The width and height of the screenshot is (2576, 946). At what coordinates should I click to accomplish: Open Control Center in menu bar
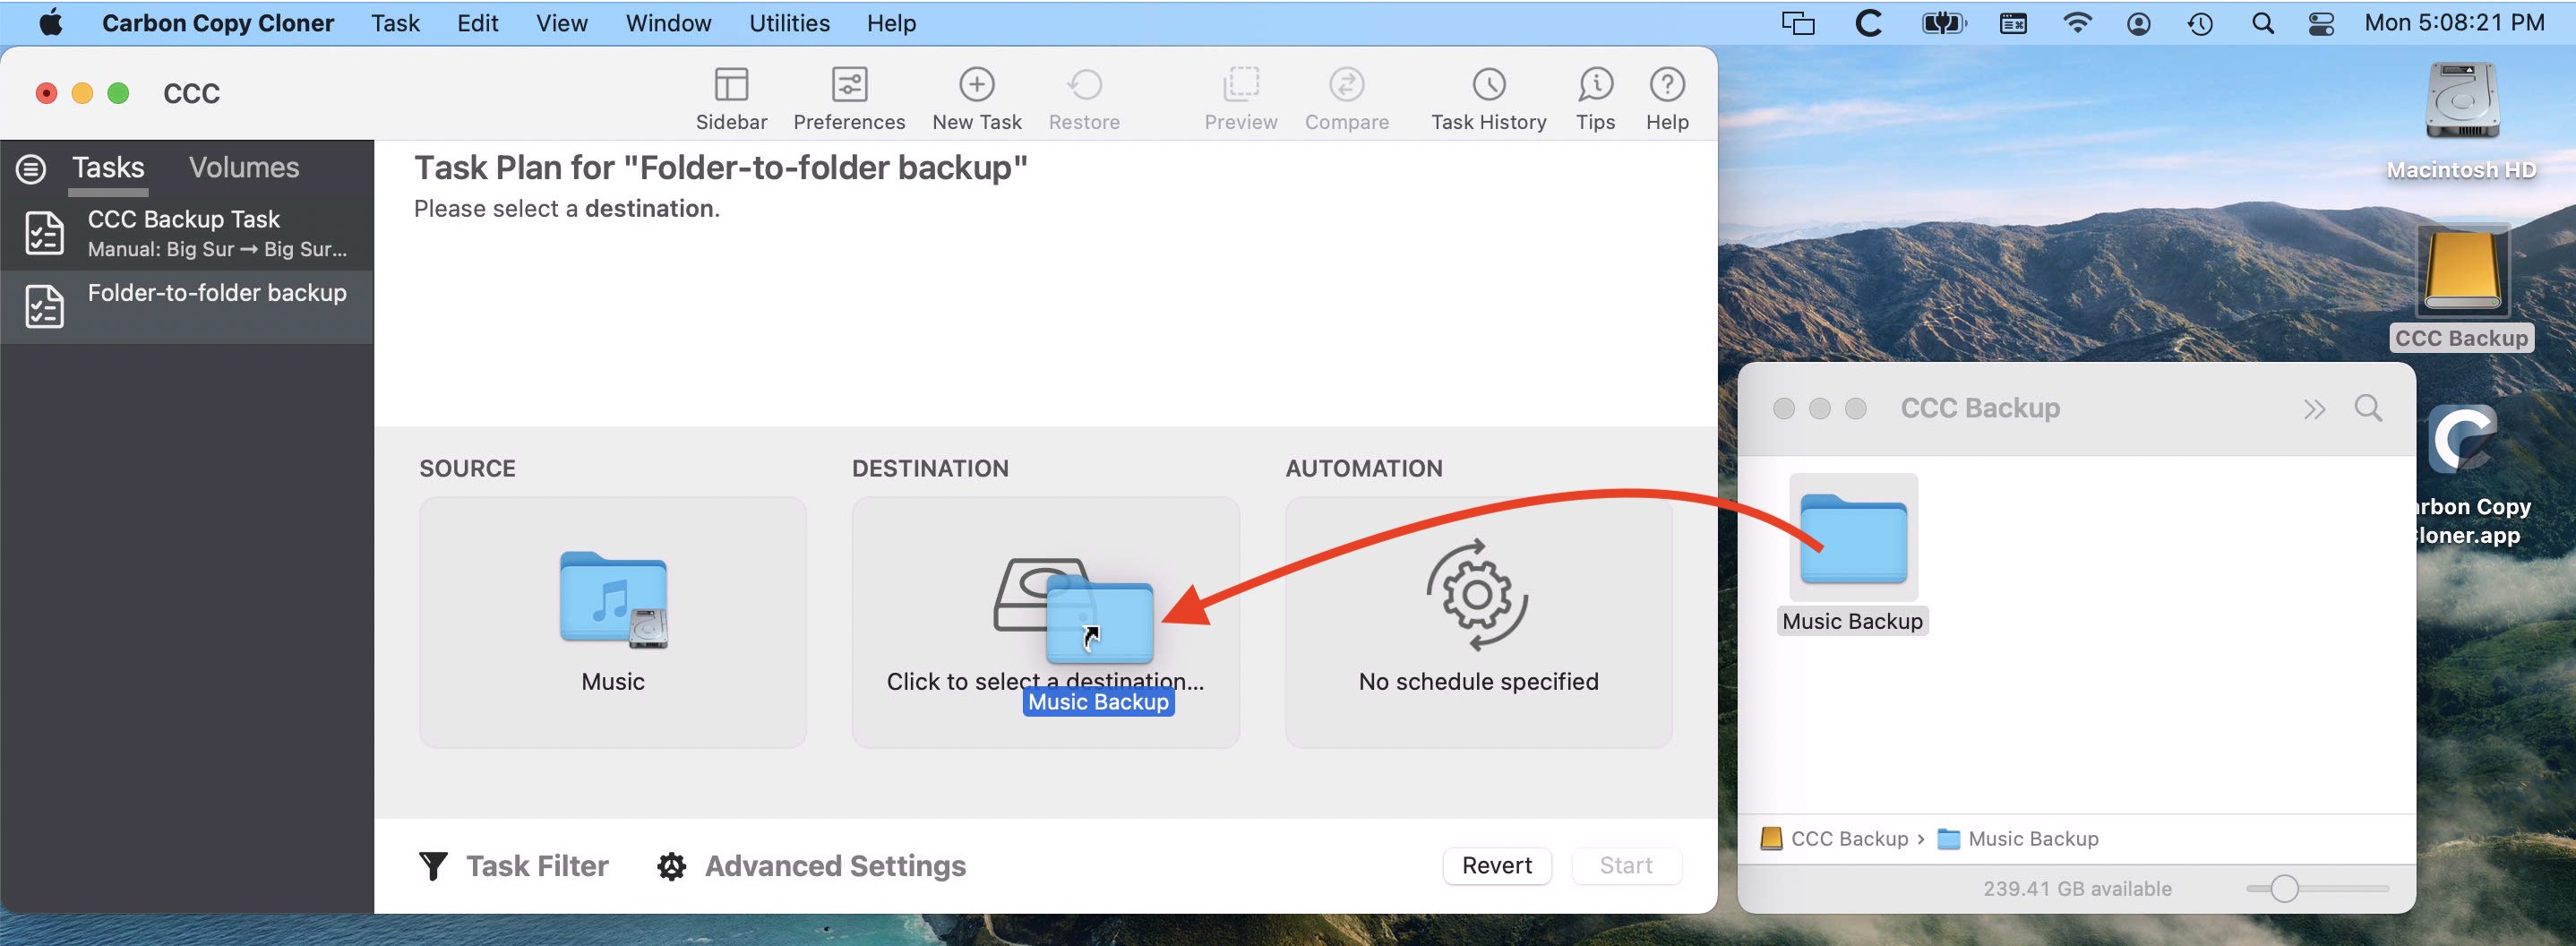pos(2321,23)
